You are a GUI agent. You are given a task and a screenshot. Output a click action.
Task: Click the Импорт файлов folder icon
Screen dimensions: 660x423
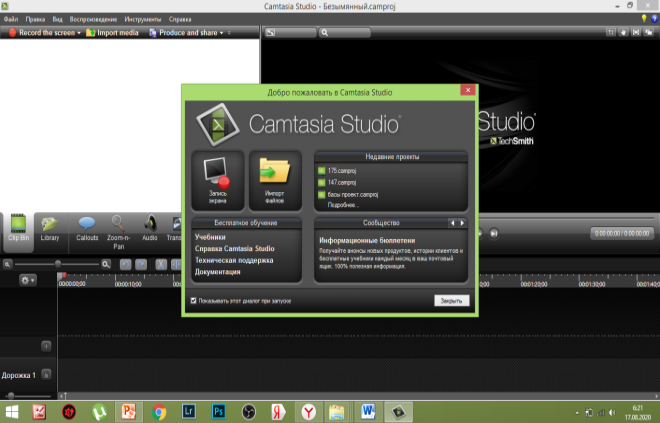click(x=275, y=181)
